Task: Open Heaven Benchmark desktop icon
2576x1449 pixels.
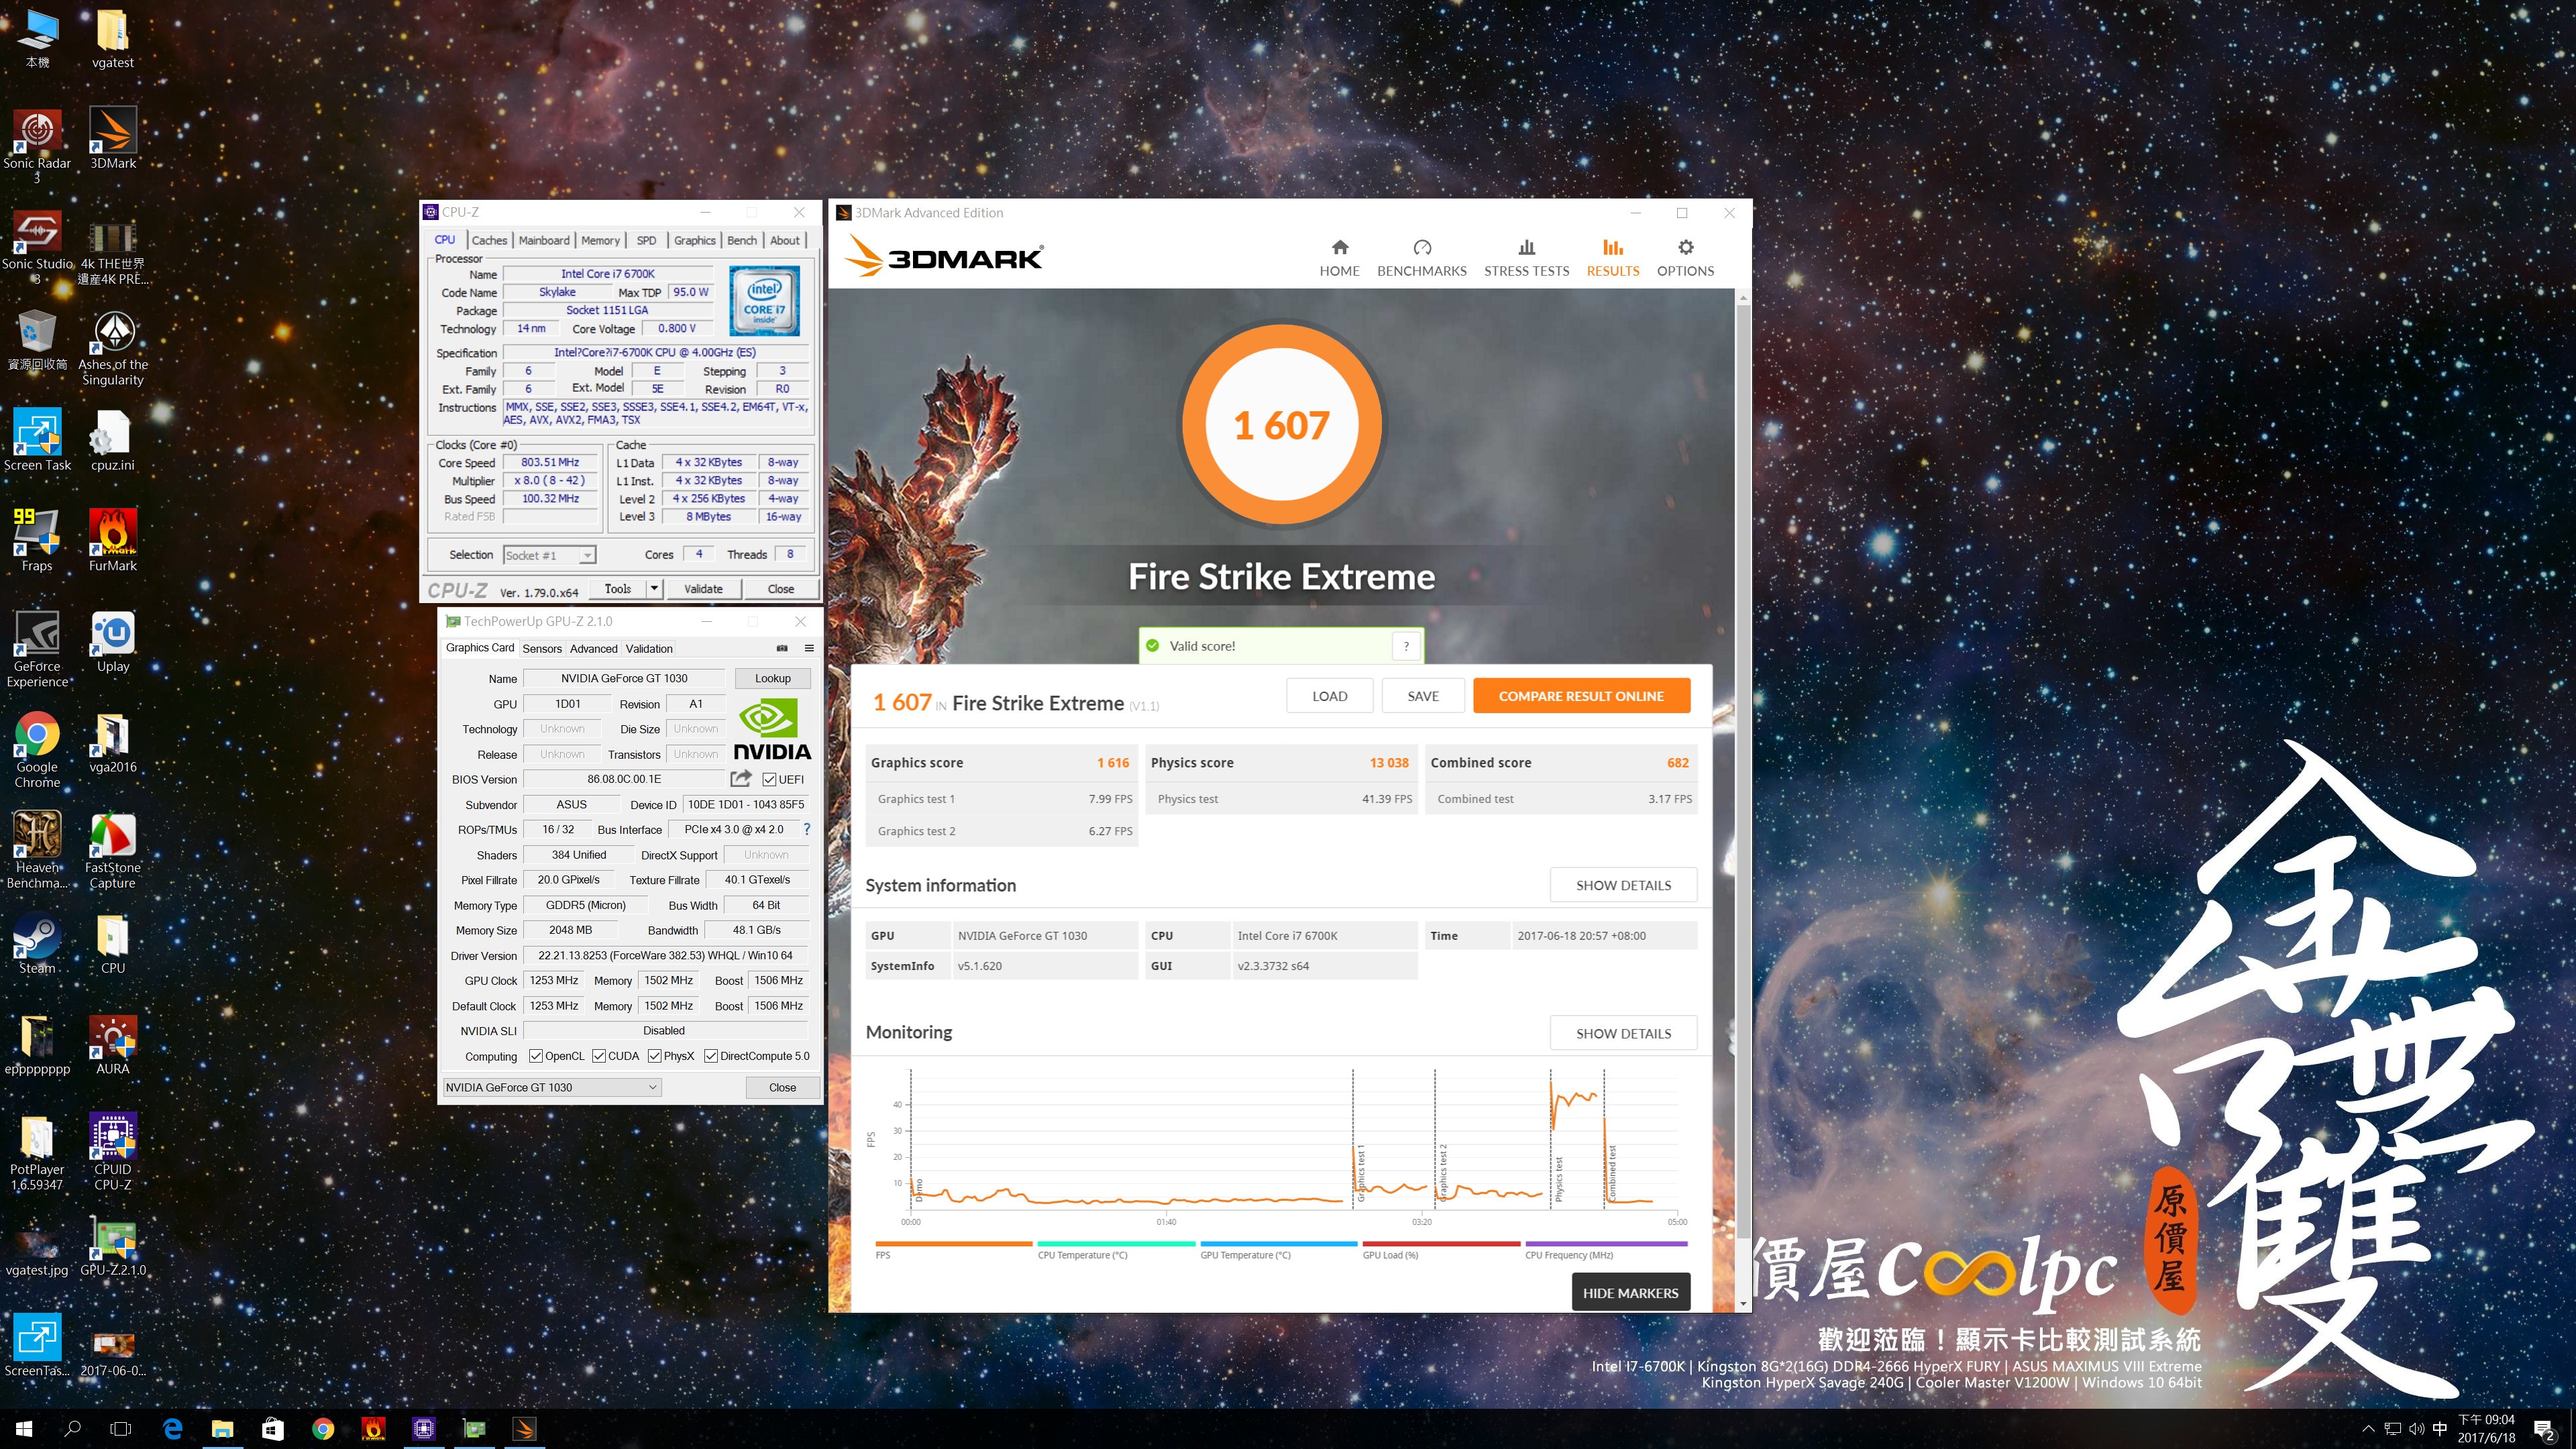Action: pos(37,850)
